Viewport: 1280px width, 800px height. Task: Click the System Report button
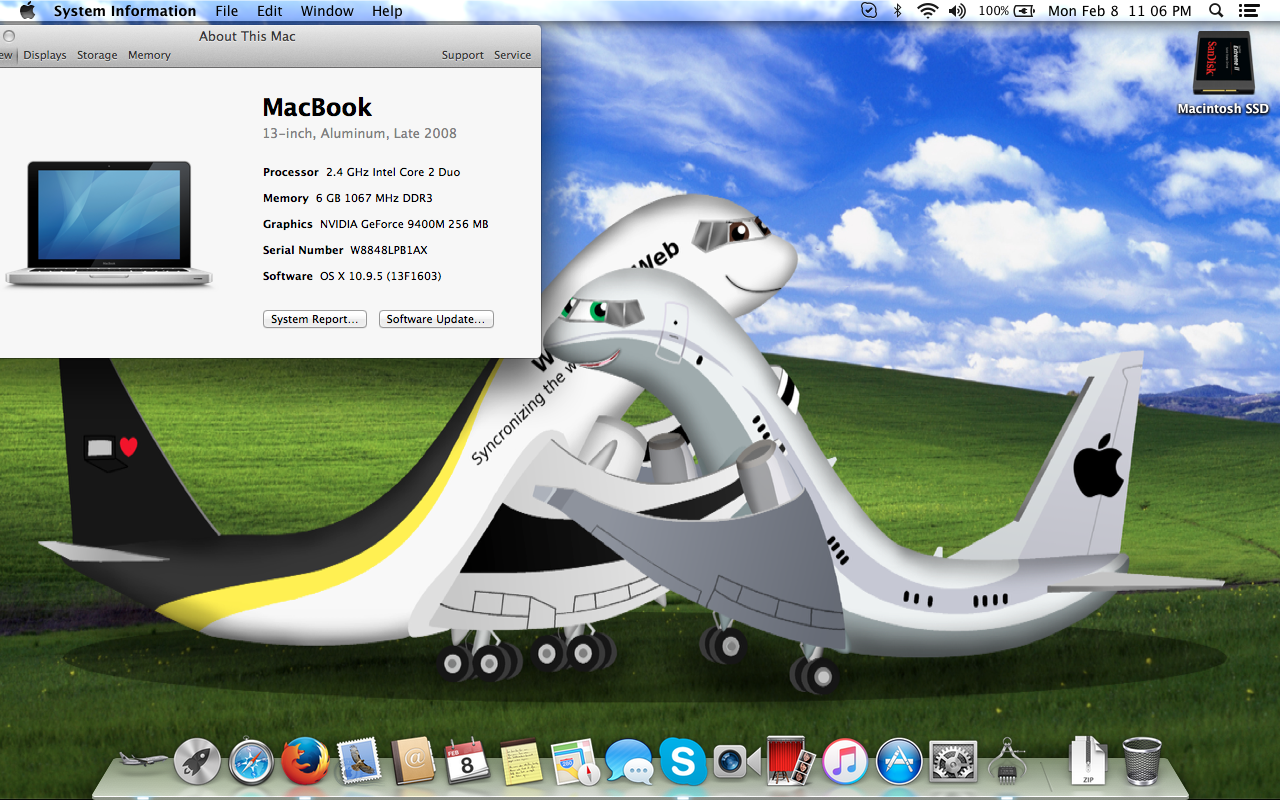click(315, 319)
